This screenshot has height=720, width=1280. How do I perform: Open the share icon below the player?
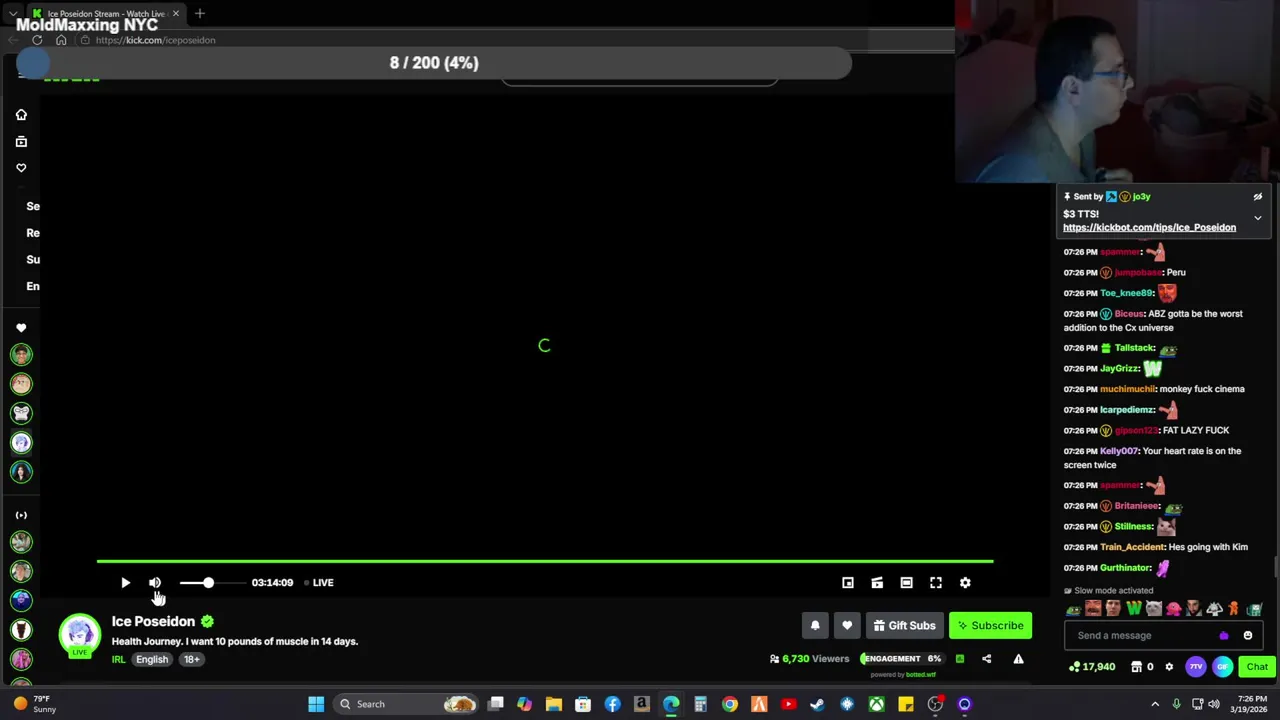click(x=987, y=659)
